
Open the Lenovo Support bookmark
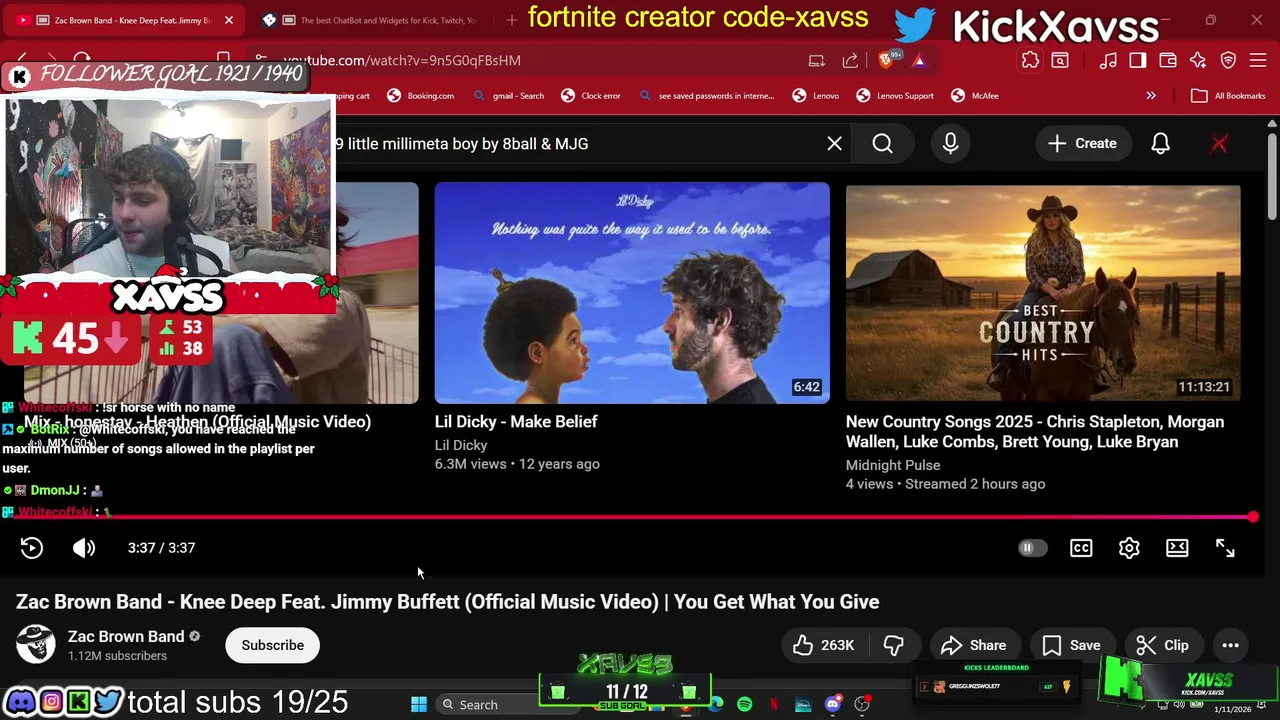894,96
